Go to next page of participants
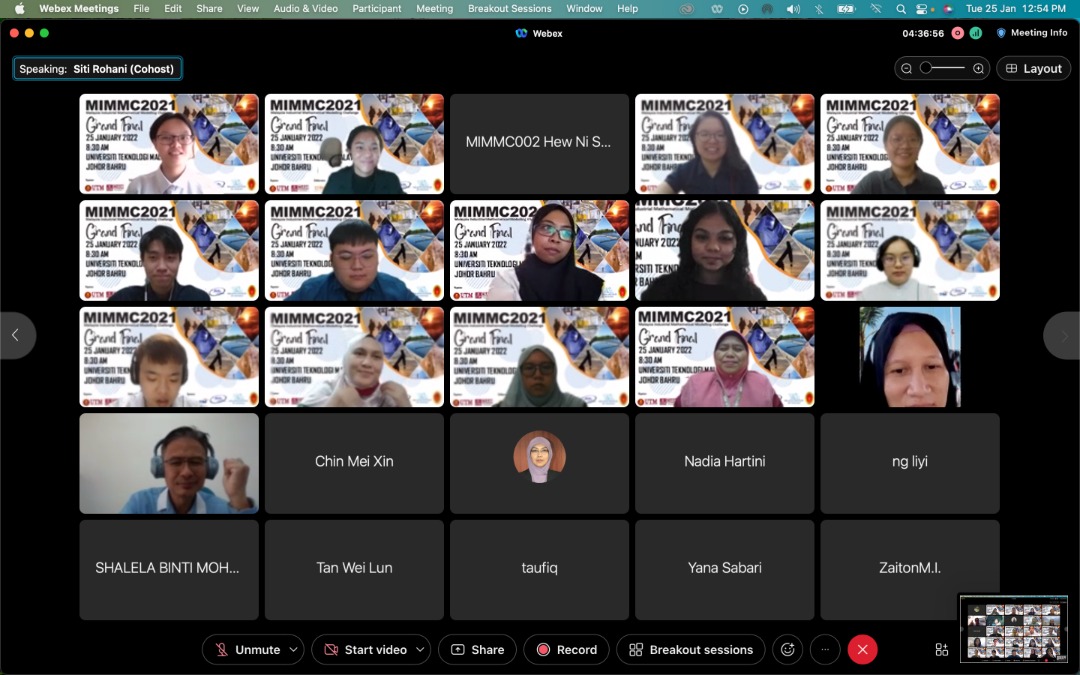The width and height of the screenshot is (1080, 675). coord(1062,336)
